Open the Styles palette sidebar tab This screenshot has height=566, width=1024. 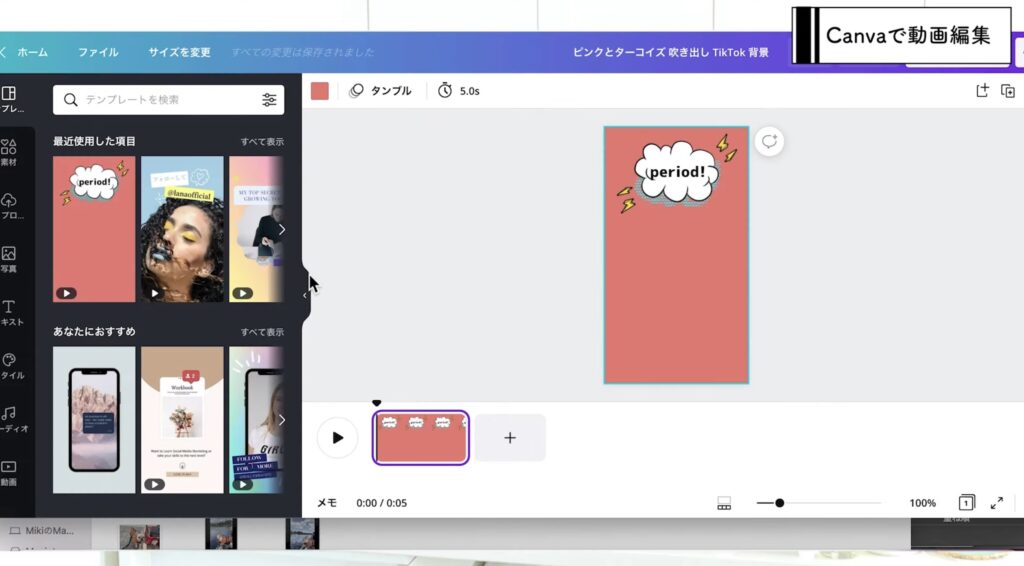10,366
